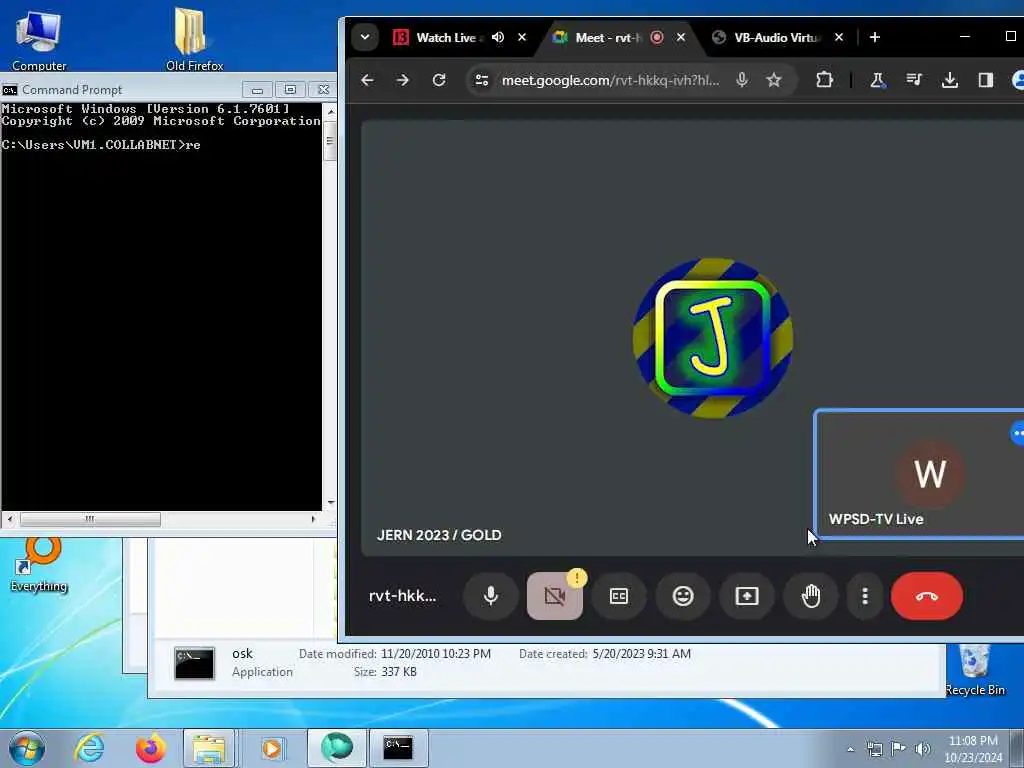Click the Command Prompt taskbar button
Screen dimensions: 1024x768
coord(398,748)
